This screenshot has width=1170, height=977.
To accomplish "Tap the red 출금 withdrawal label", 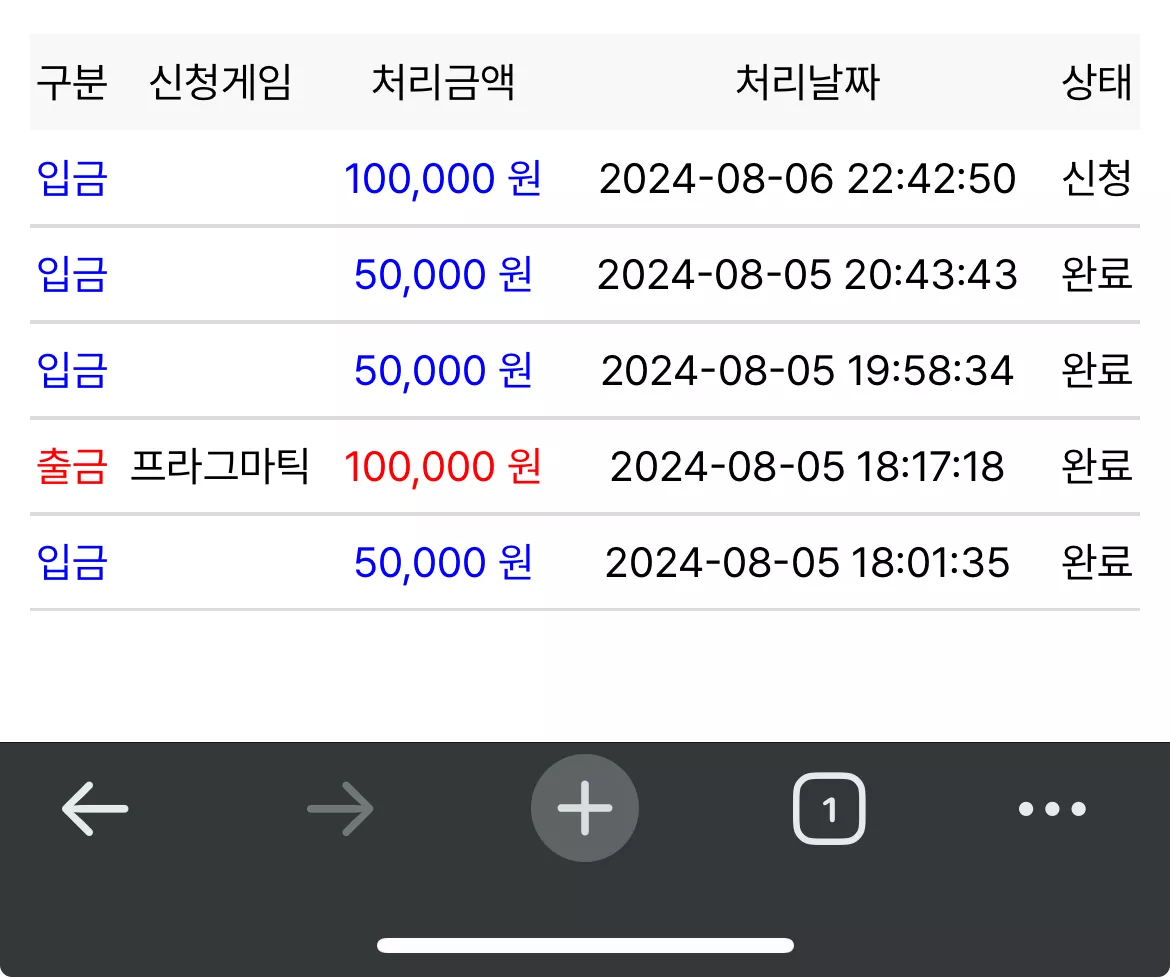I will pyautogui.click(x=72, y=466).
